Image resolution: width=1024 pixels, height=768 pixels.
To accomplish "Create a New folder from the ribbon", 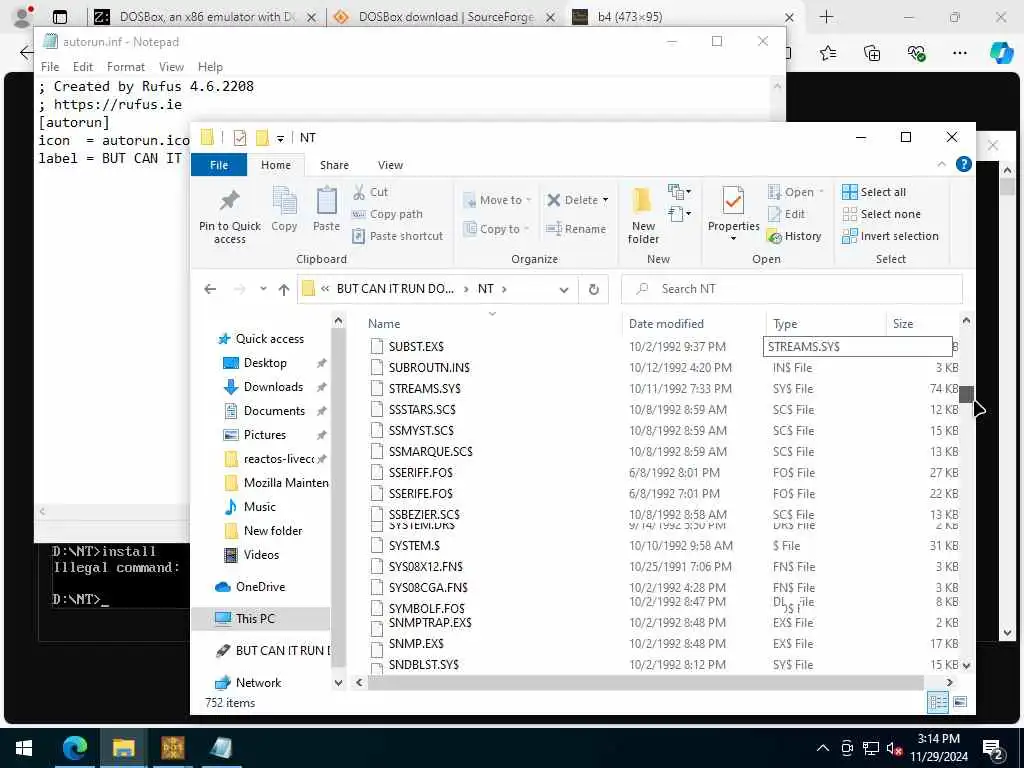I will coord(643,216).
